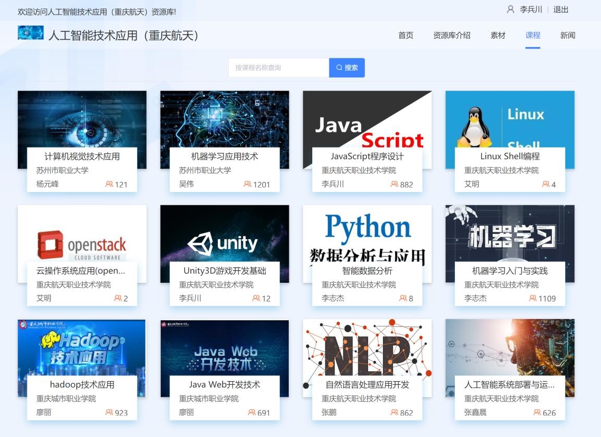Open the 人工智能系统部署 course thumbnail

pos(510,348)
